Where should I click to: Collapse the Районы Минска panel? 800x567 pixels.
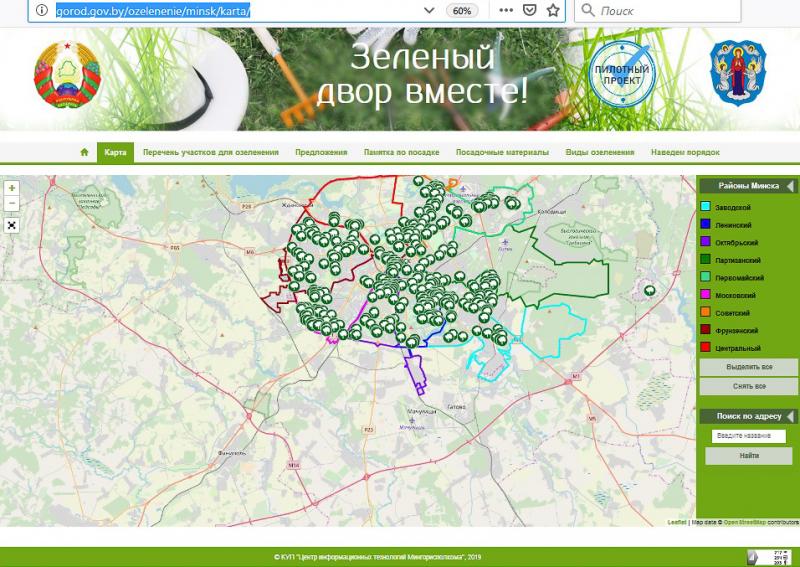790,186
